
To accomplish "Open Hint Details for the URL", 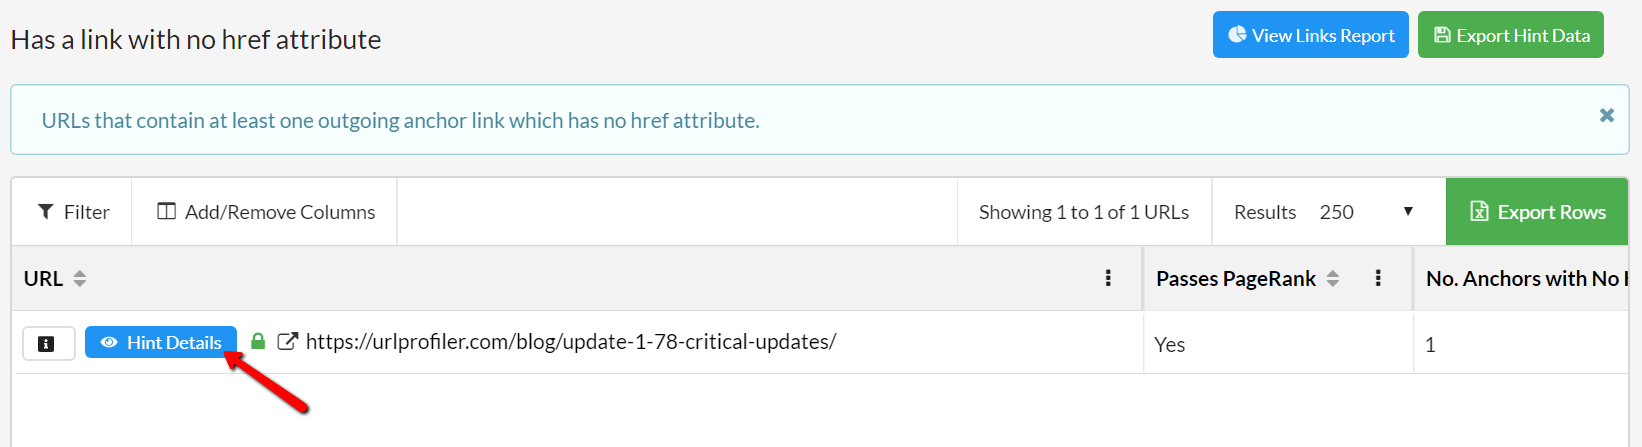I will 161,342.
